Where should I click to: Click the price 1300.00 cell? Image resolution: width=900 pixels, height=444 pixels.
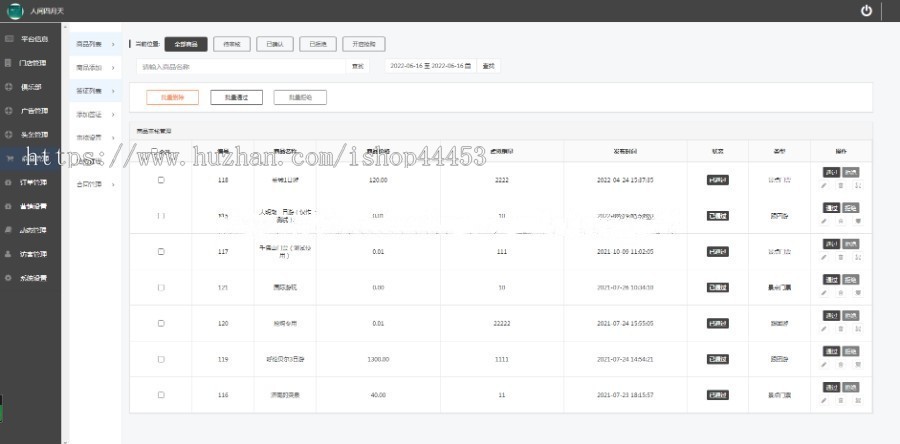pos(378,359)
